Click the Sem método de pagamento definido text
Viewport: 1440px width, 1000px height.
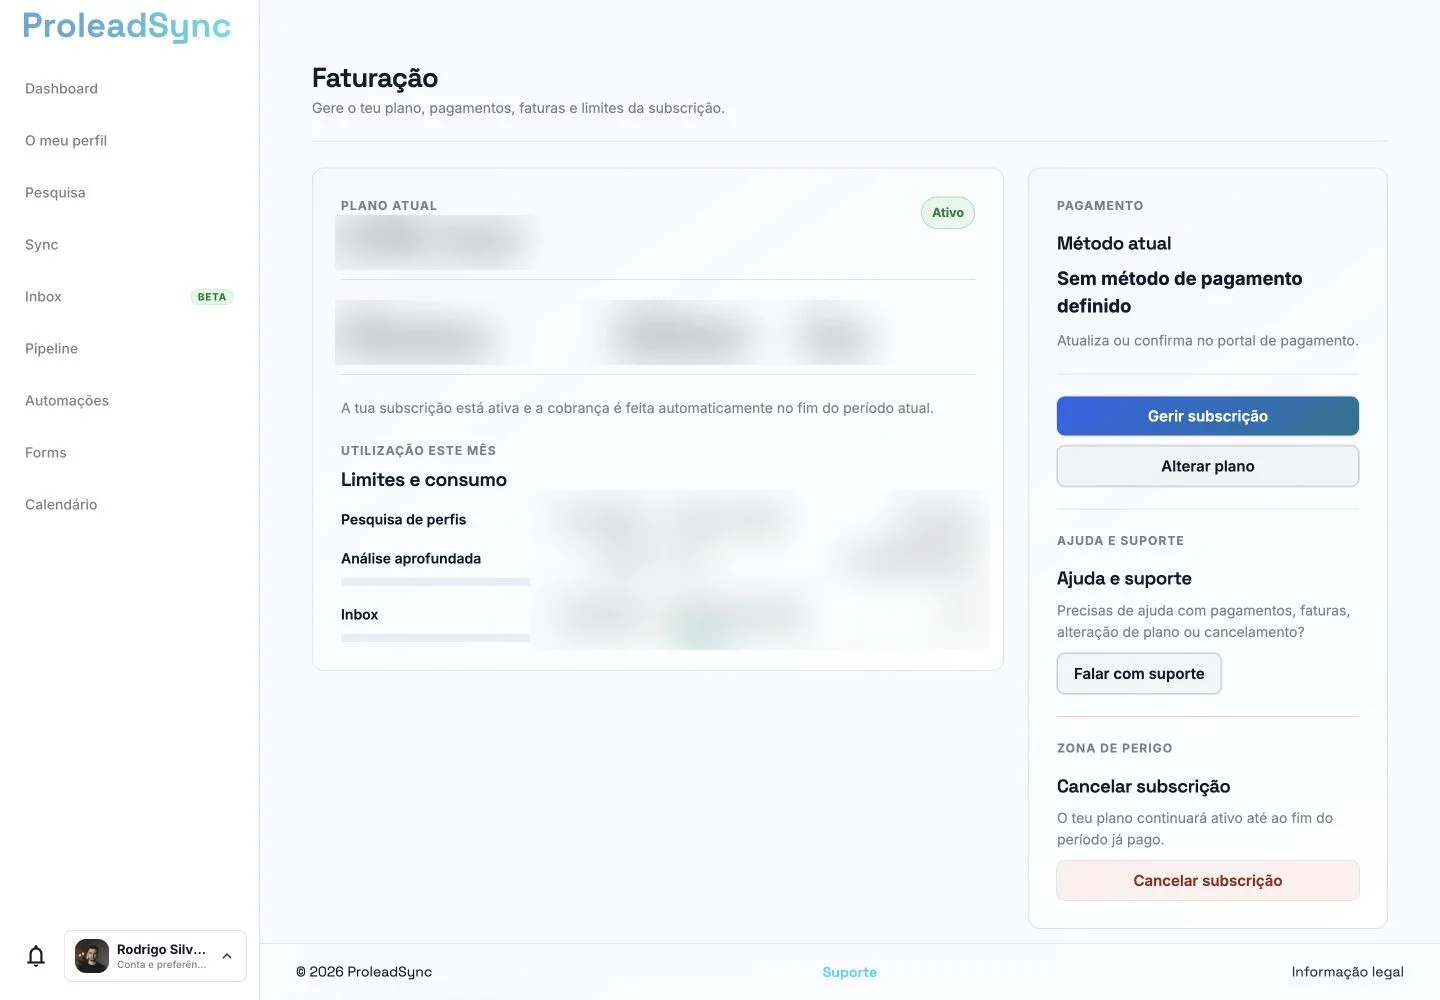coord(1180,292)
